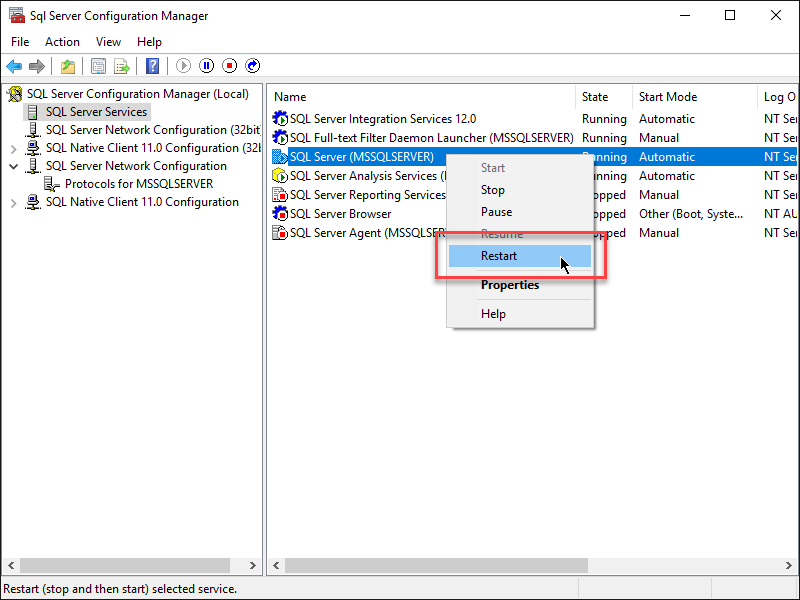Click the Network Configuration (32bit) tree icon
The image size is (800, 600).
click(x=33, y=130)
